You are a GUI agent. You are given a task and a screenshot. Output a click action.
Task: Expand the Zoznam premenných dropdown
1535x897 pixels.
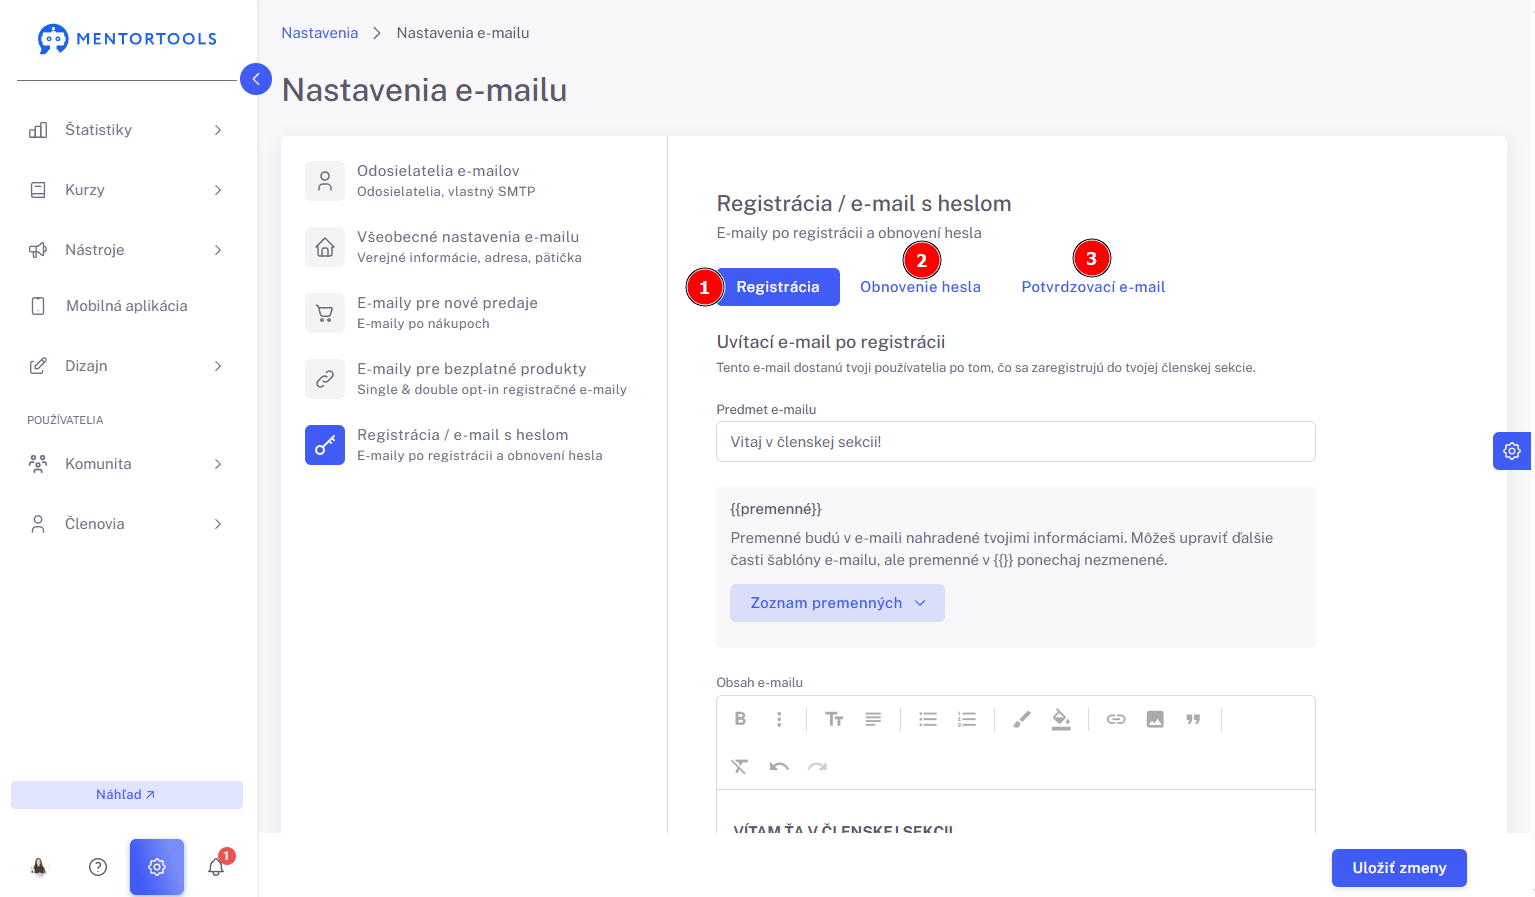[837, 603]
